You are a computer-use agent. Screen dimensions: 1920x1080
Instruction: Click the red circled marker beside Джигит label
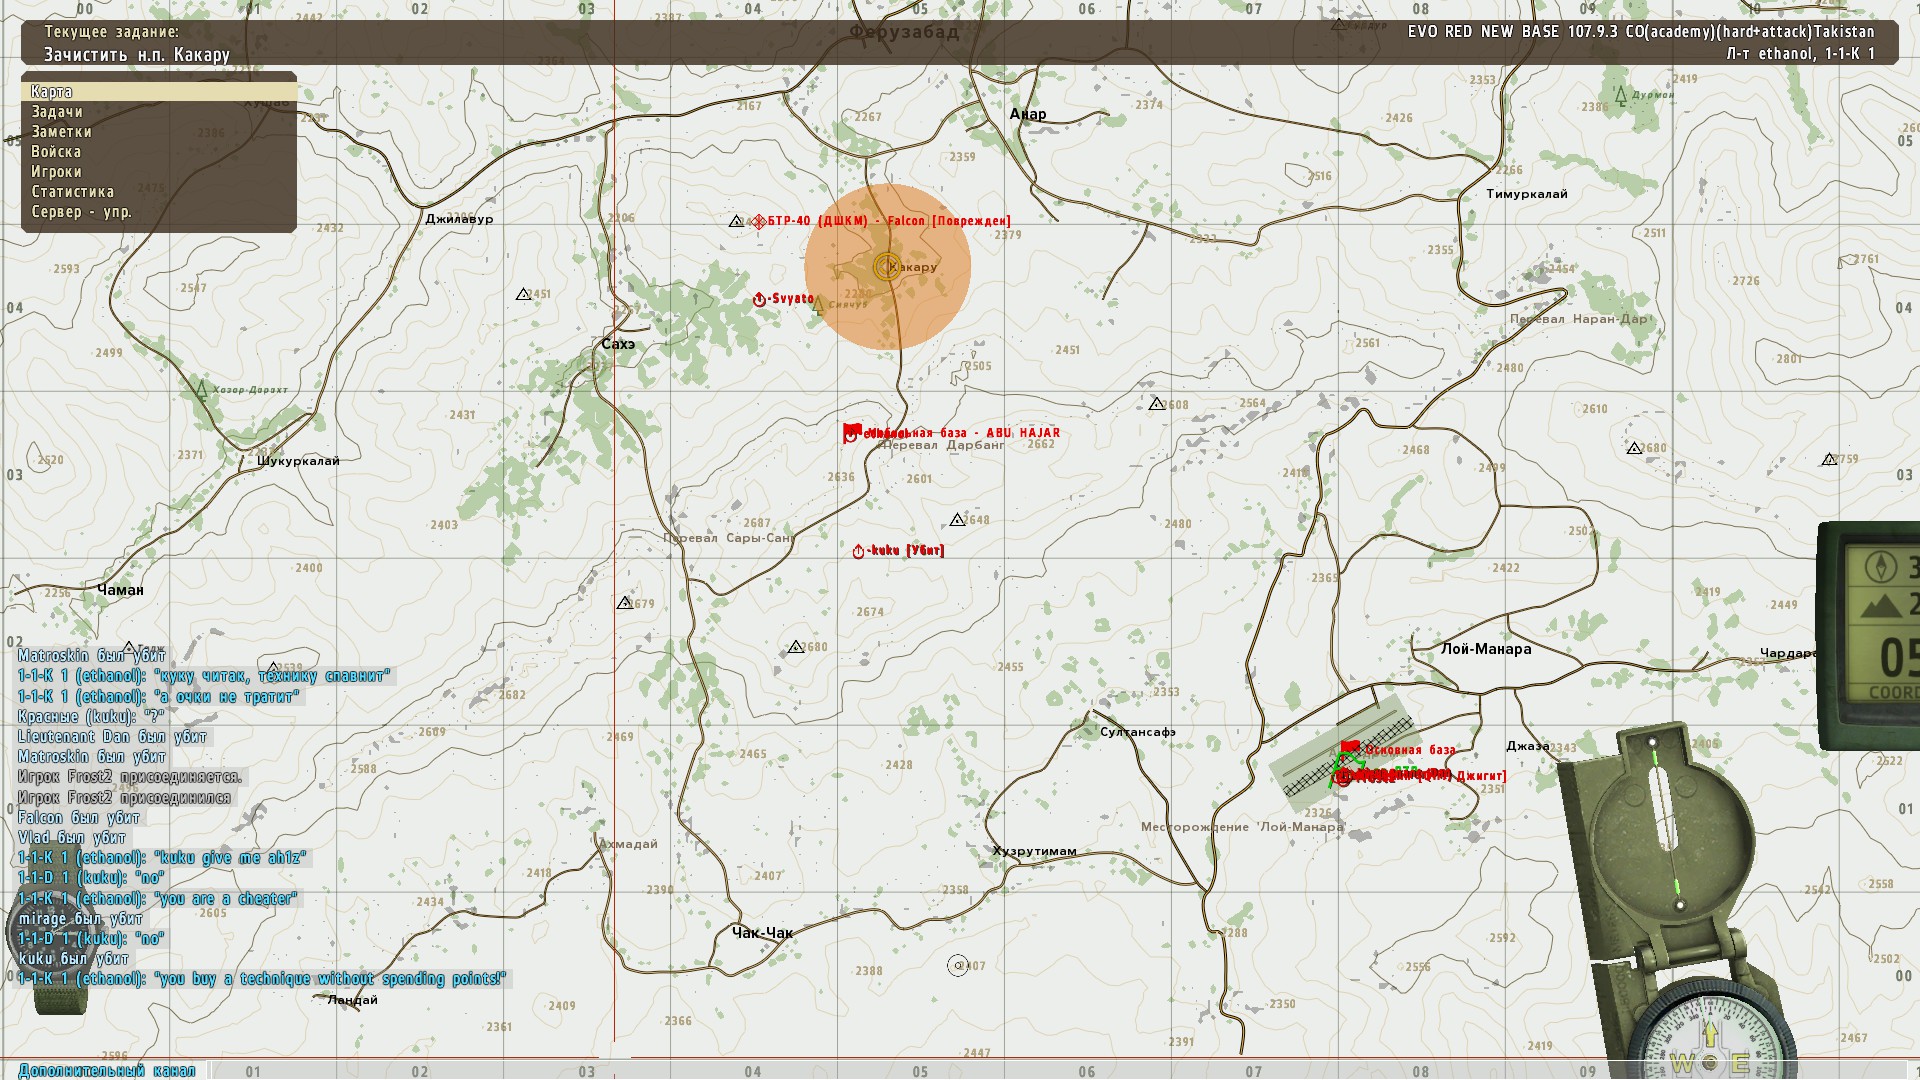pos(1344,778)
